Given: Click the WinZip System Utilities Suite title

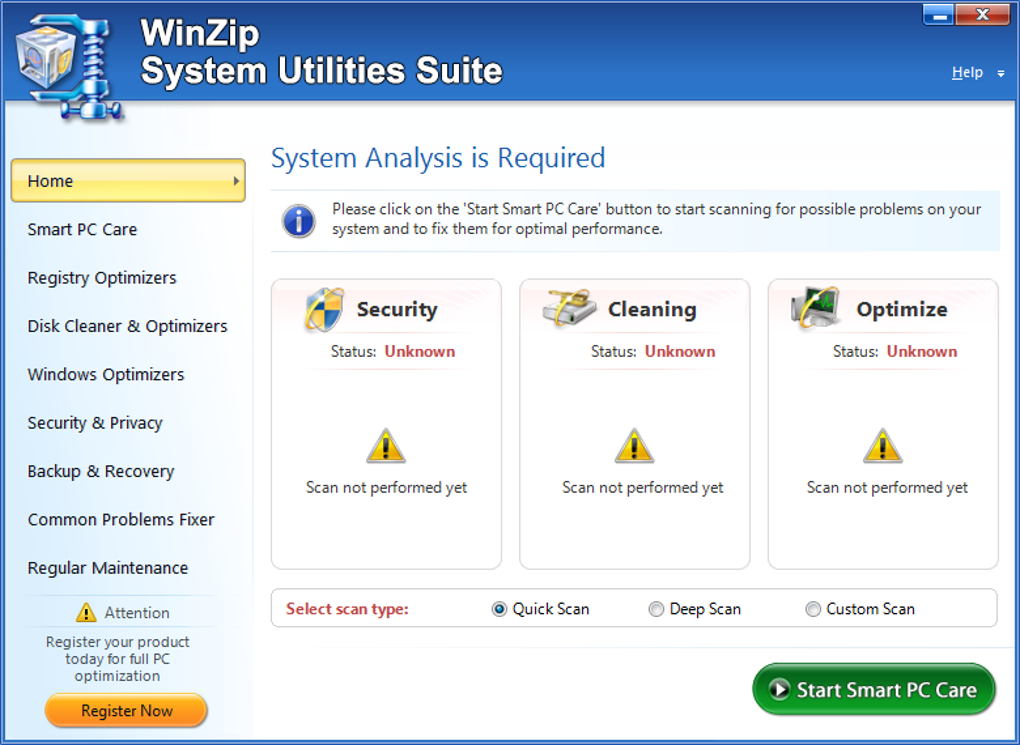Looking at the screenshot, I should pos(321,52).
